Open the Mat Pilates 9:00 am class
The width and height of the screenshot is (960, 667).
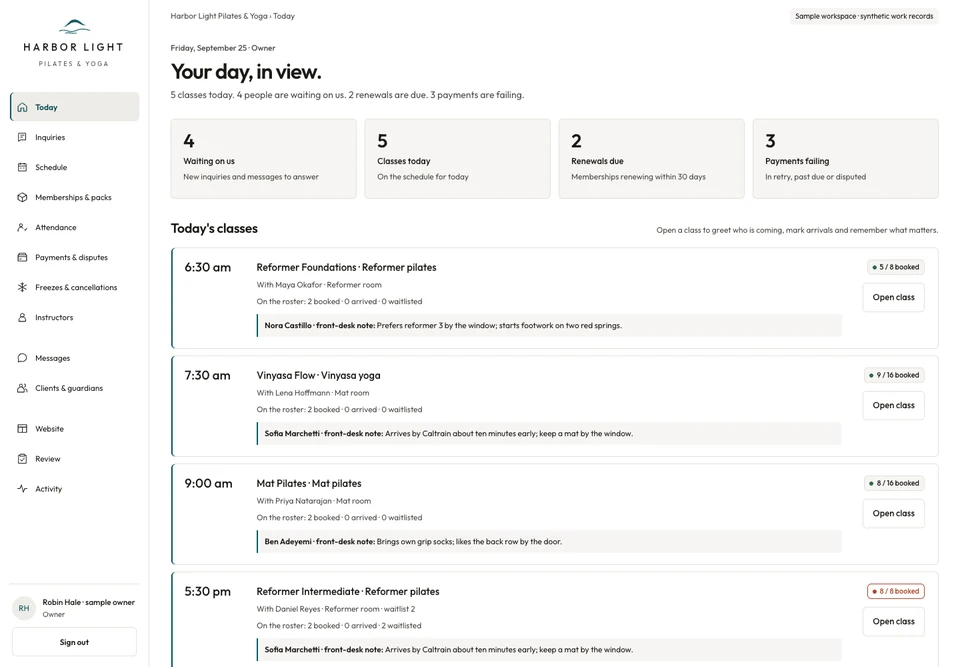click(x=893, y=513)
